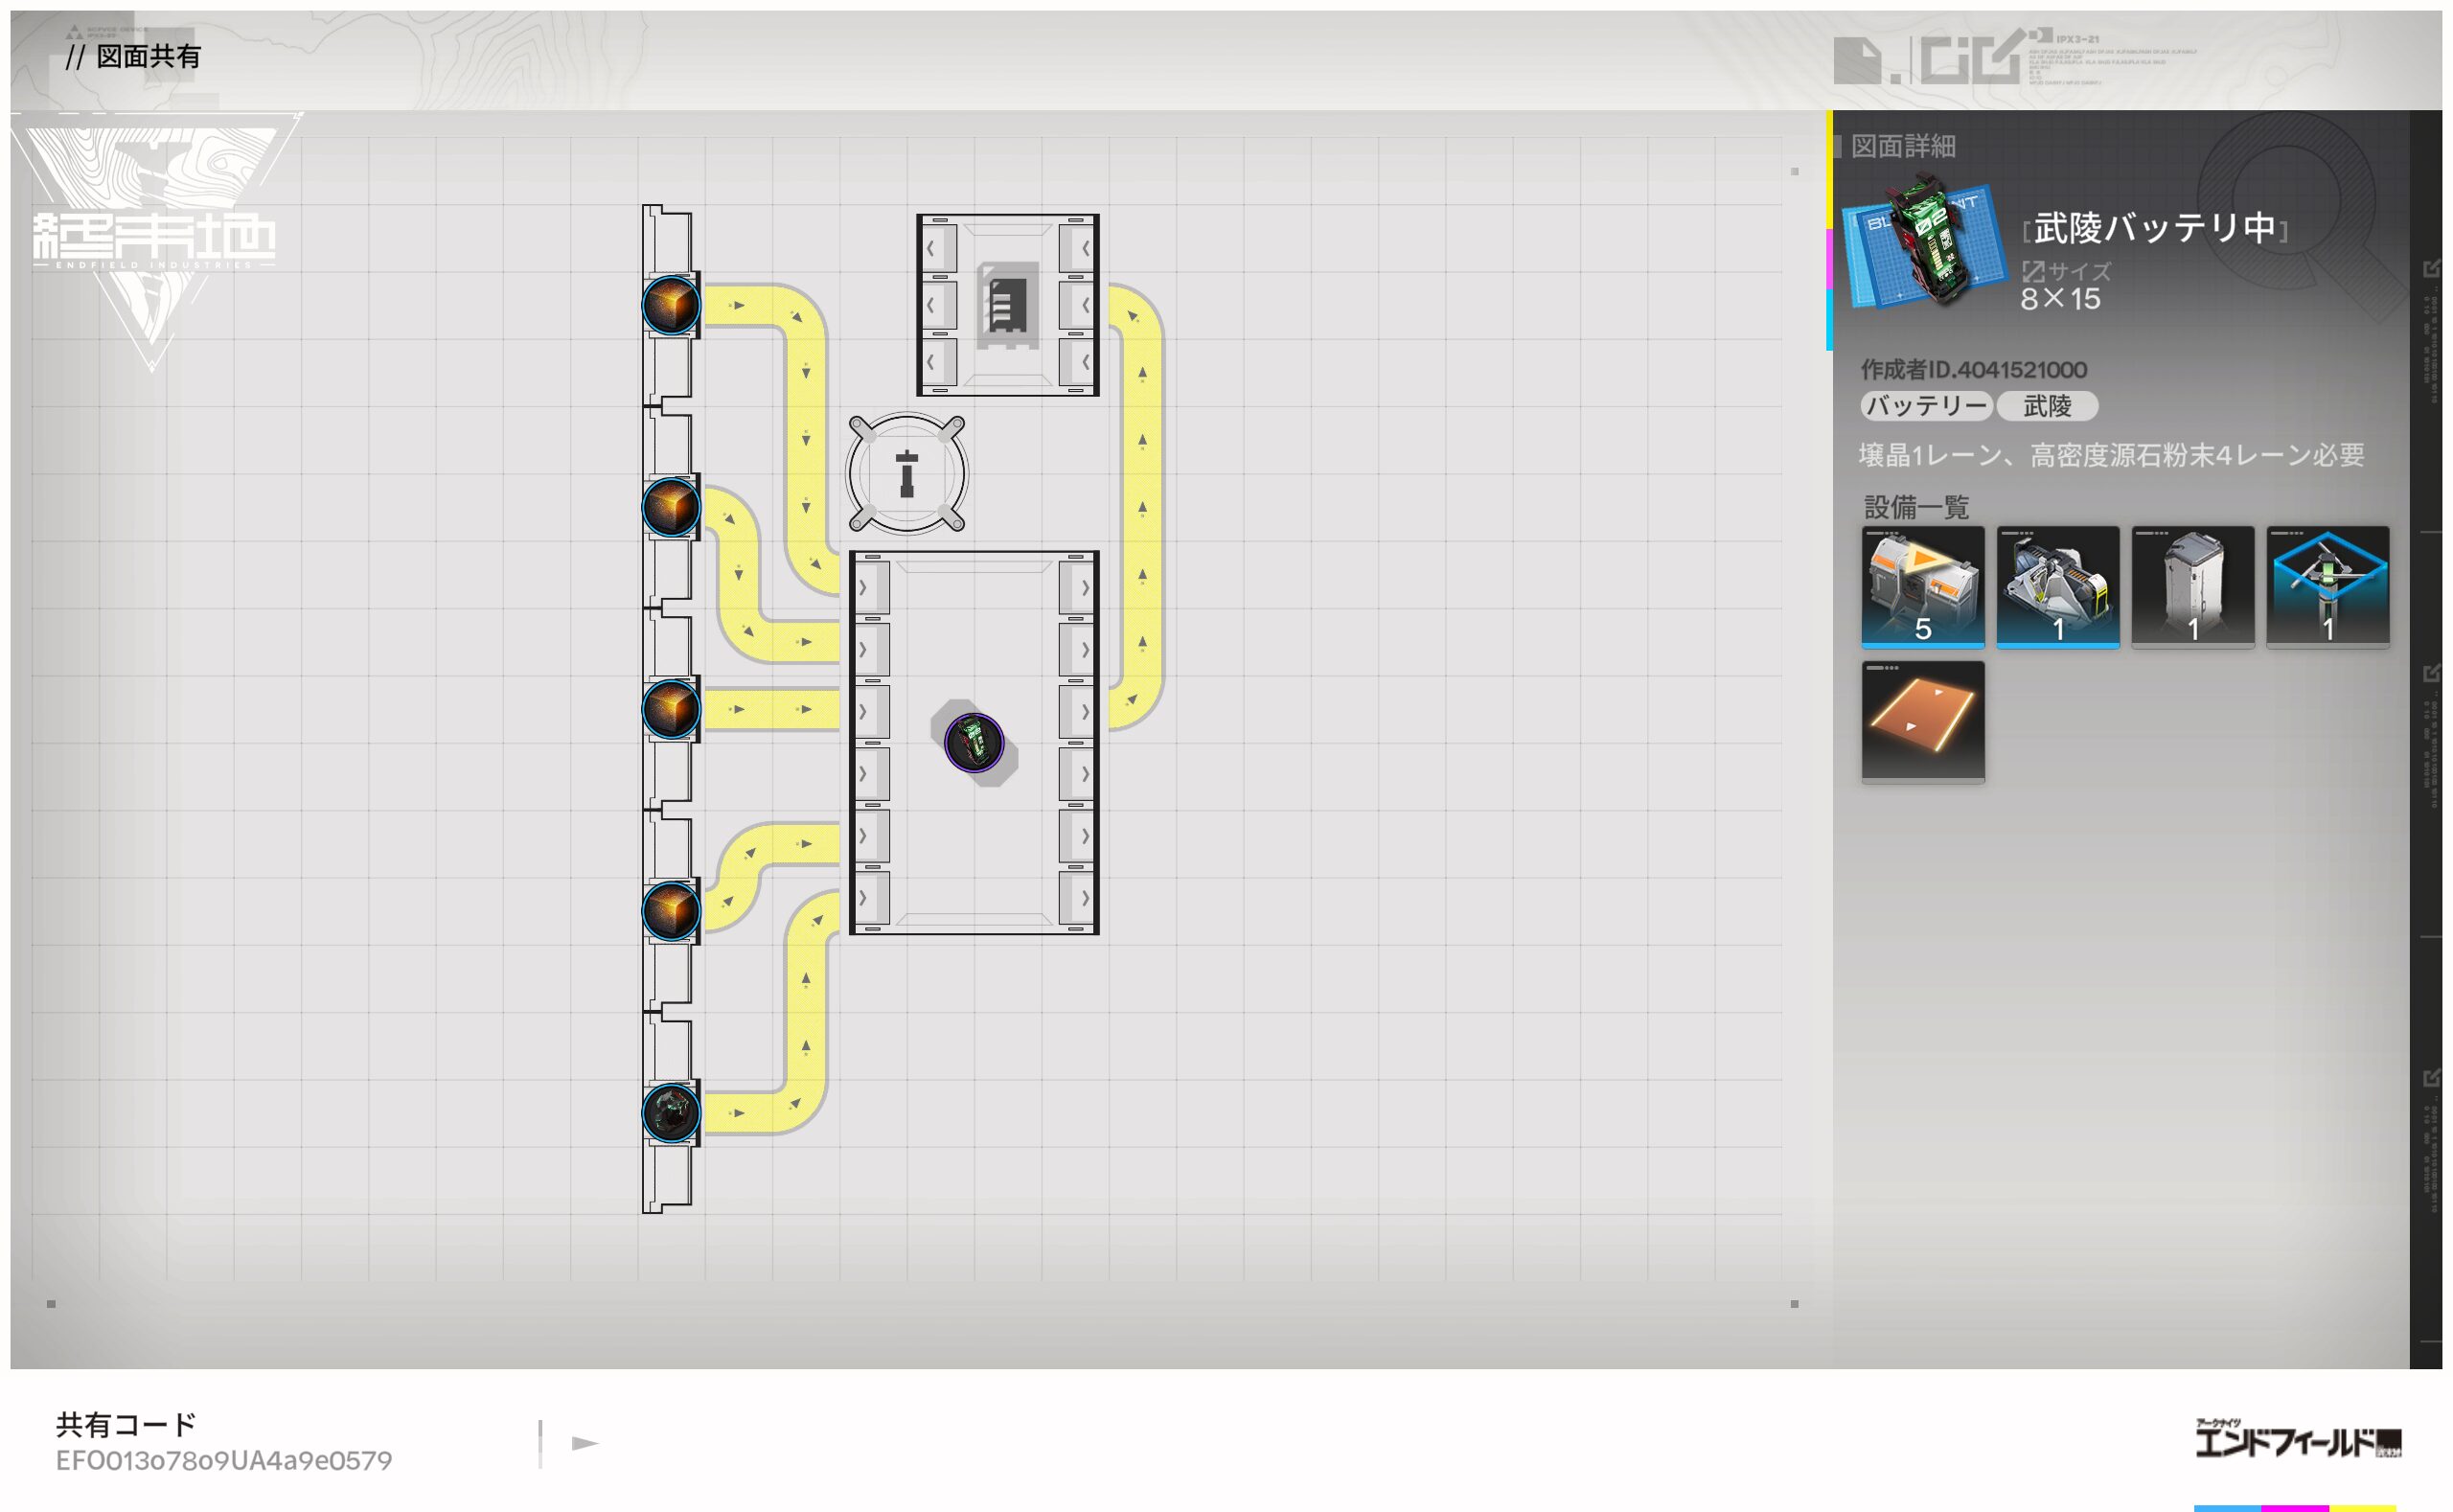Select the dark teal item node at the bottom

pos(670,1112)
